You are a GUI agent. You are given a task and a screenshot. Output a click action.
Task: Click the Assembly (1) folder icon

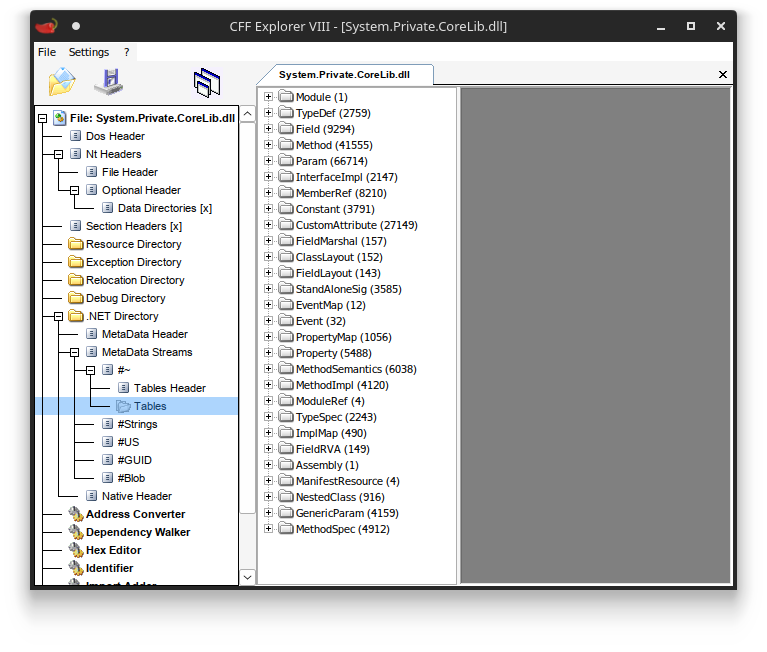286,465
